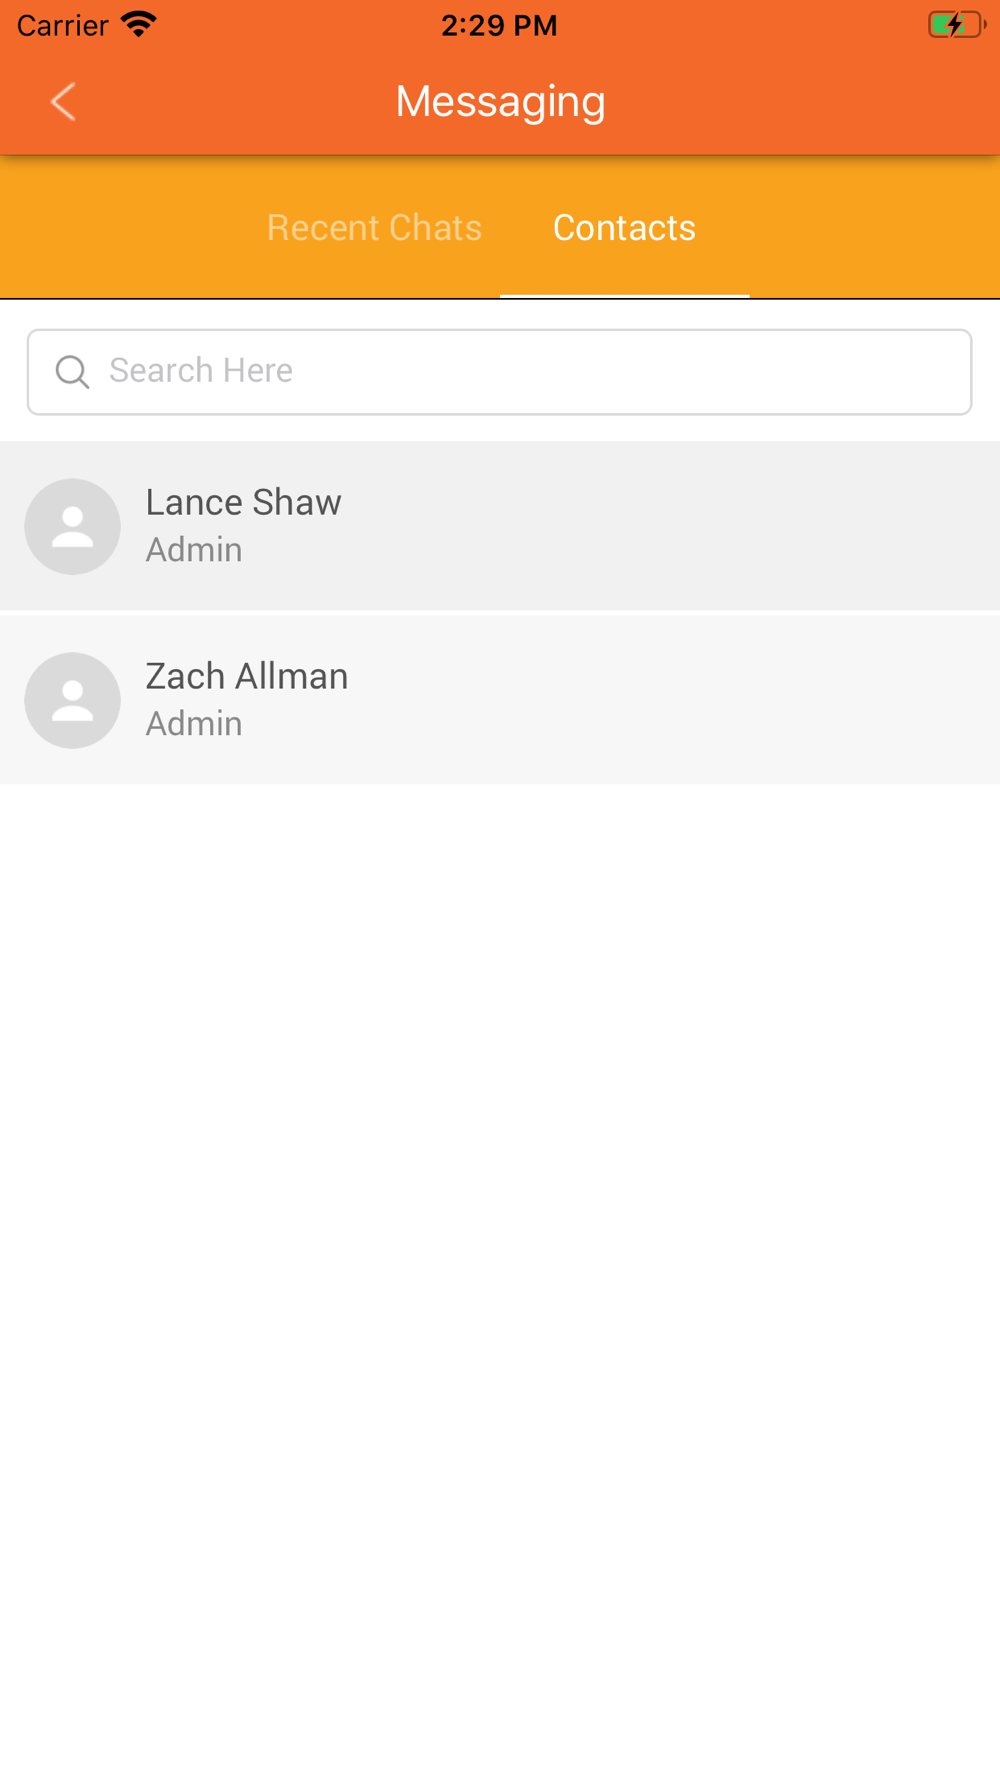Click the Admin label under Zach Allman
1000x1778 pixels.
(x=194, y=724)
